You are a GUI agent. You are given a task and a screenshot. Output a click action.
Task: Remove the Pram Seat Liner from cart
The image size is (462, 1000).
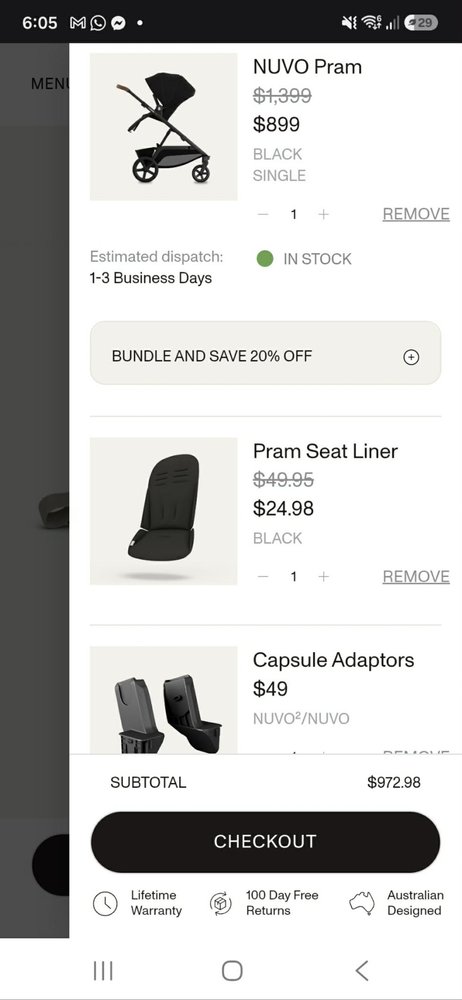tap(416, 577)
